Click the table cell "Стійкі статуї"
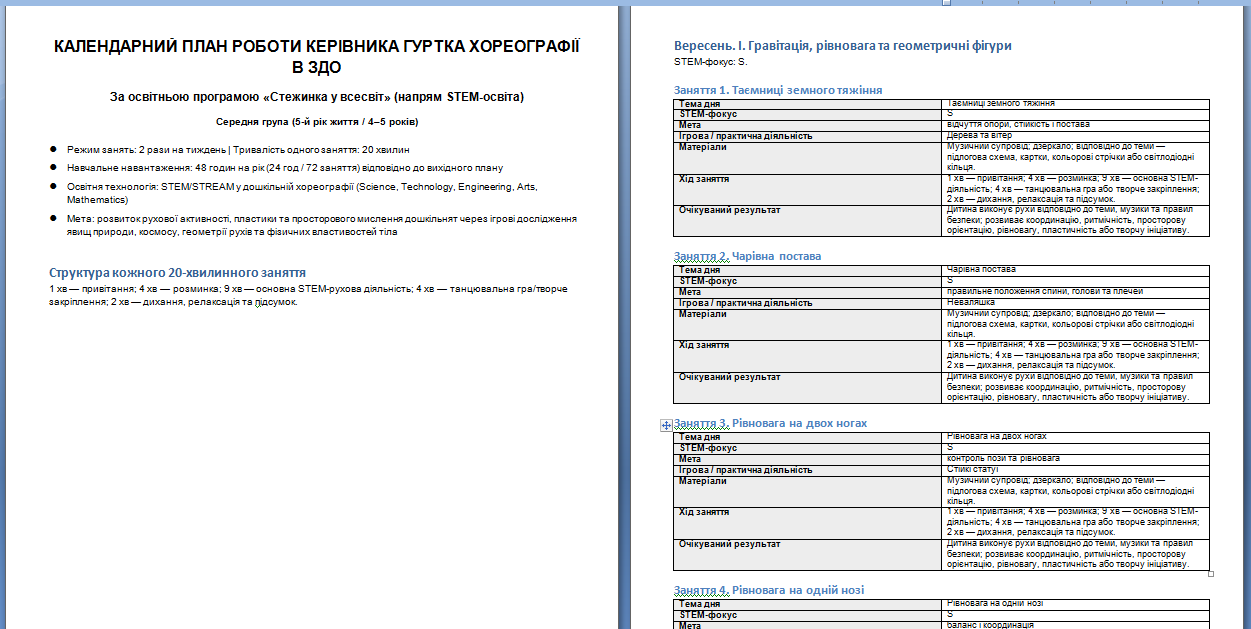Viewport: 1251px width, 629px height. point(1077,470)
